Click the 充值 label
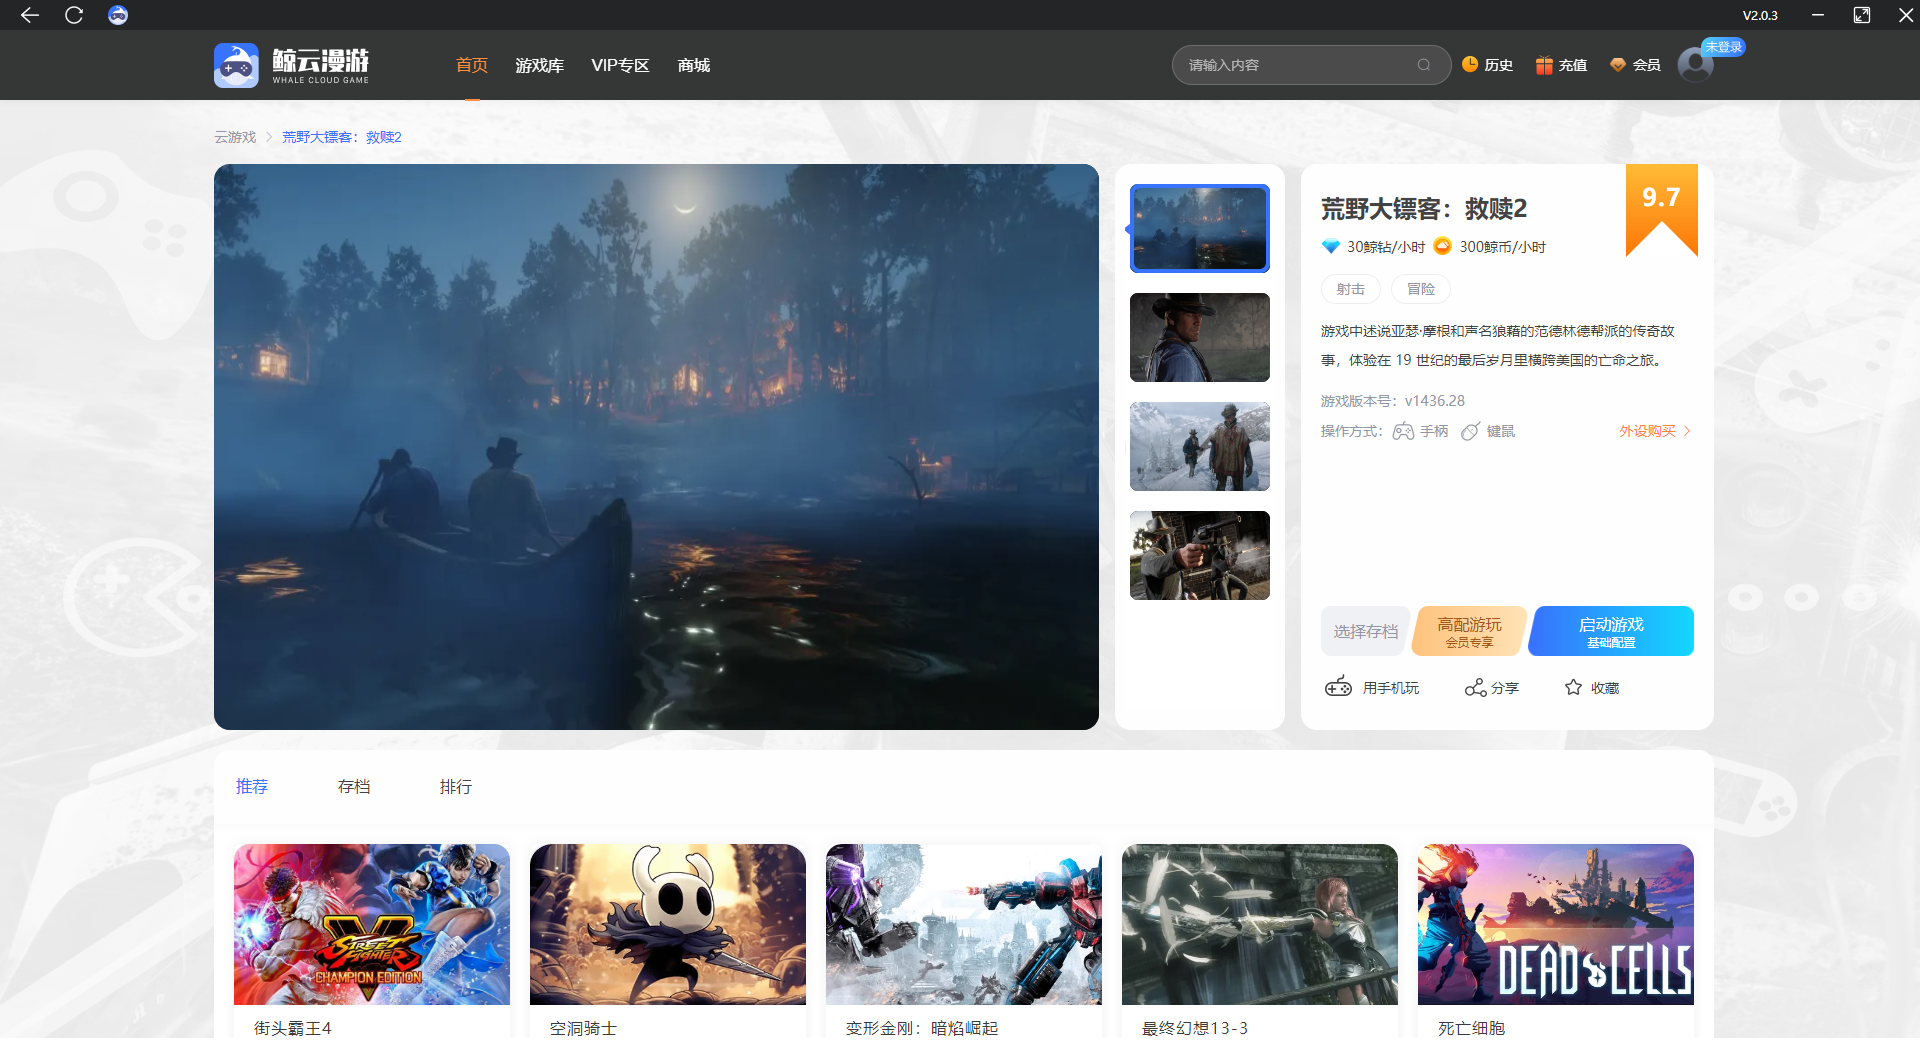 (x=1573, y=65)
